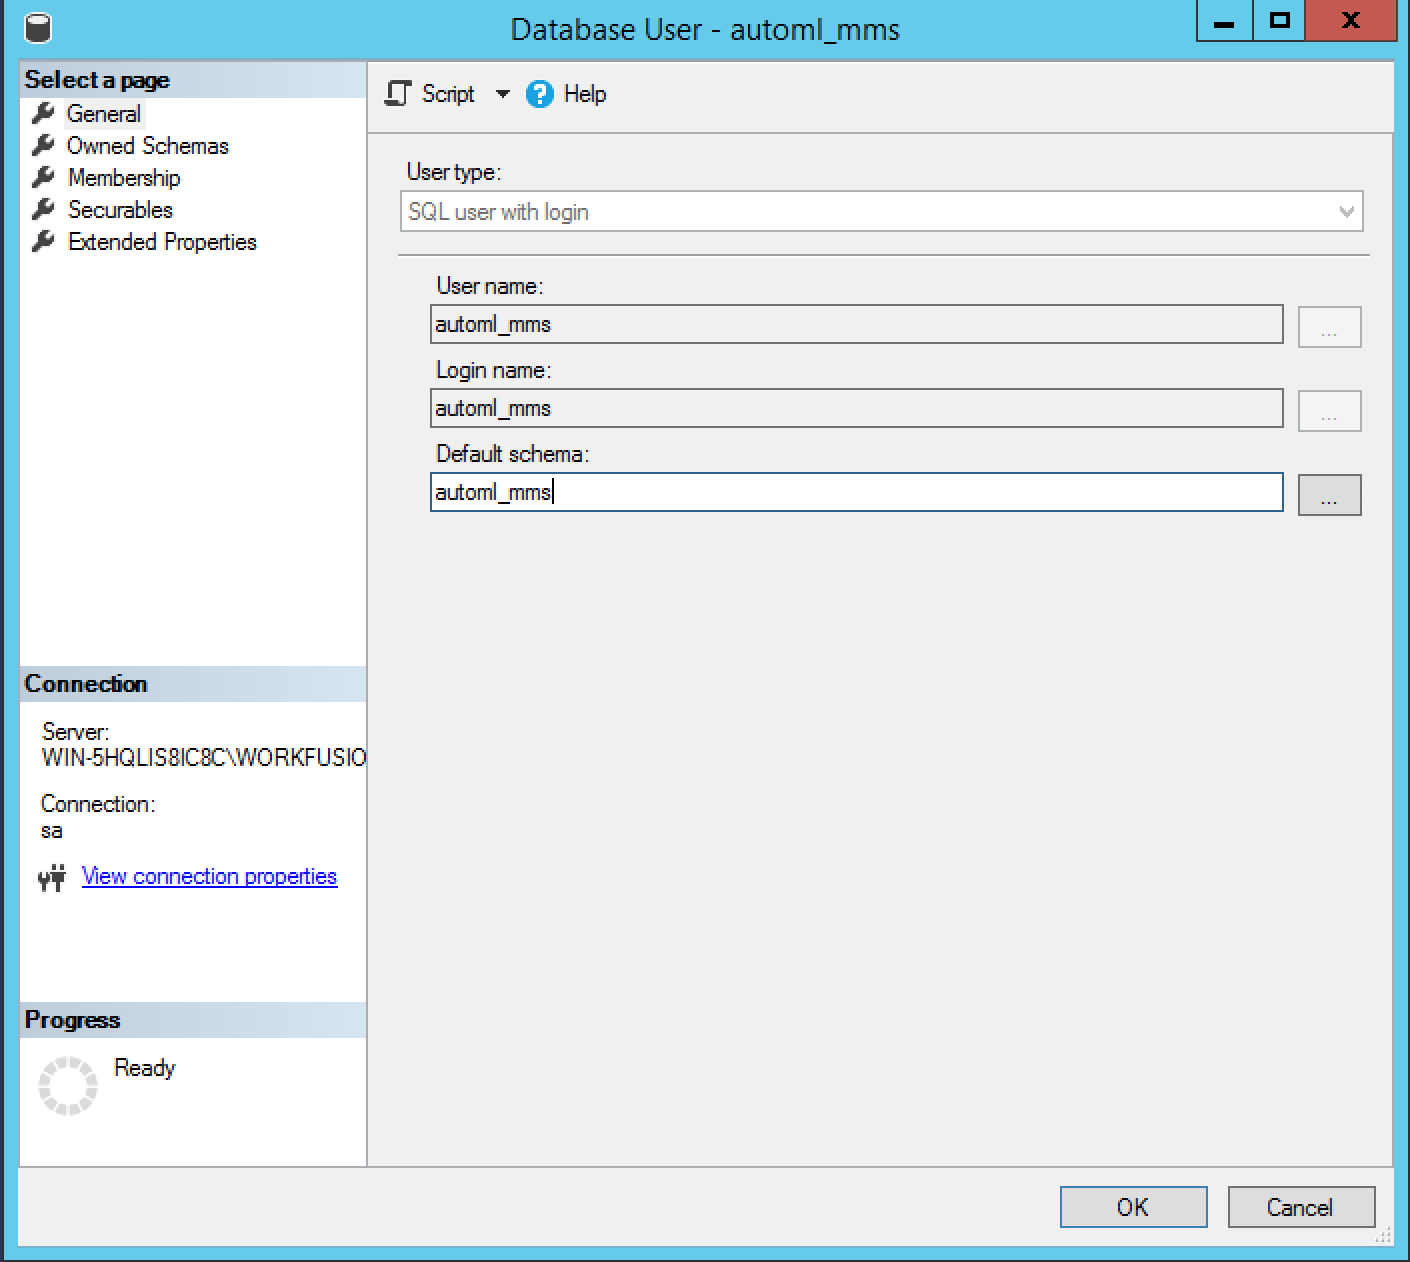Image resolution: width=1410 pixels, height=1262 pixels.
Task: Open the Owned Schemas page
Action: click(148, 146)
